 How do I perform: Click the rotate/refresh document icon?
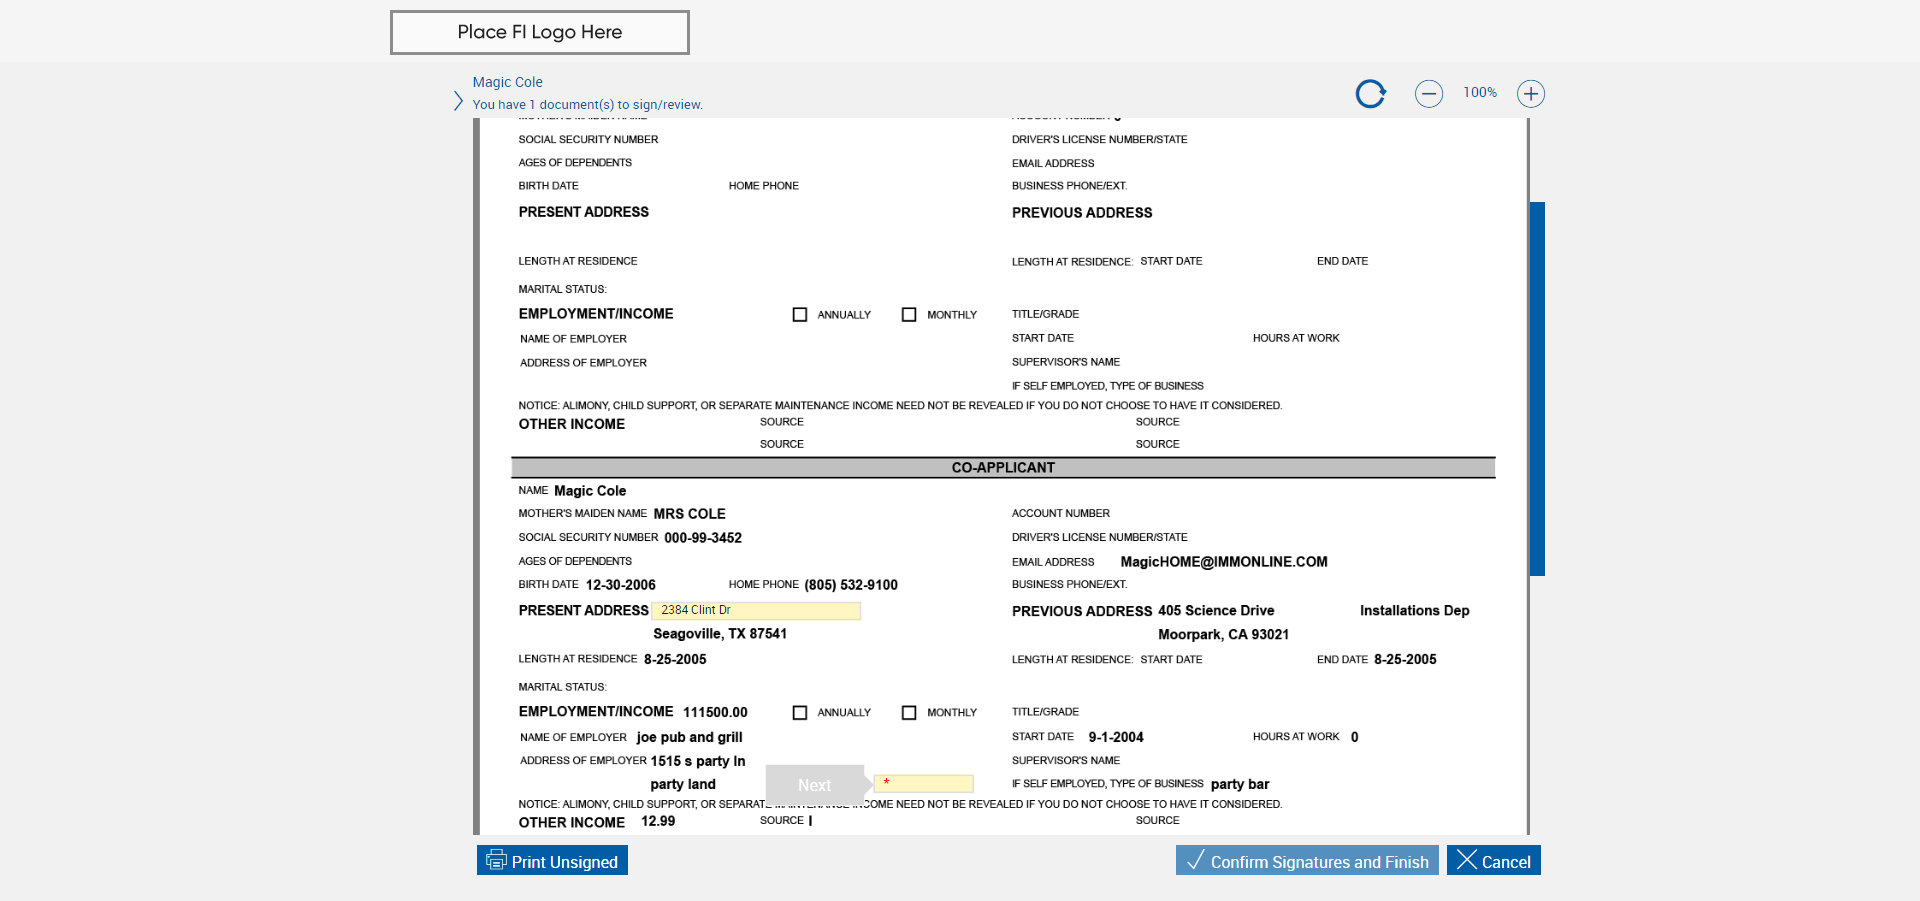pyautogui.click(x=1370, y=94)
